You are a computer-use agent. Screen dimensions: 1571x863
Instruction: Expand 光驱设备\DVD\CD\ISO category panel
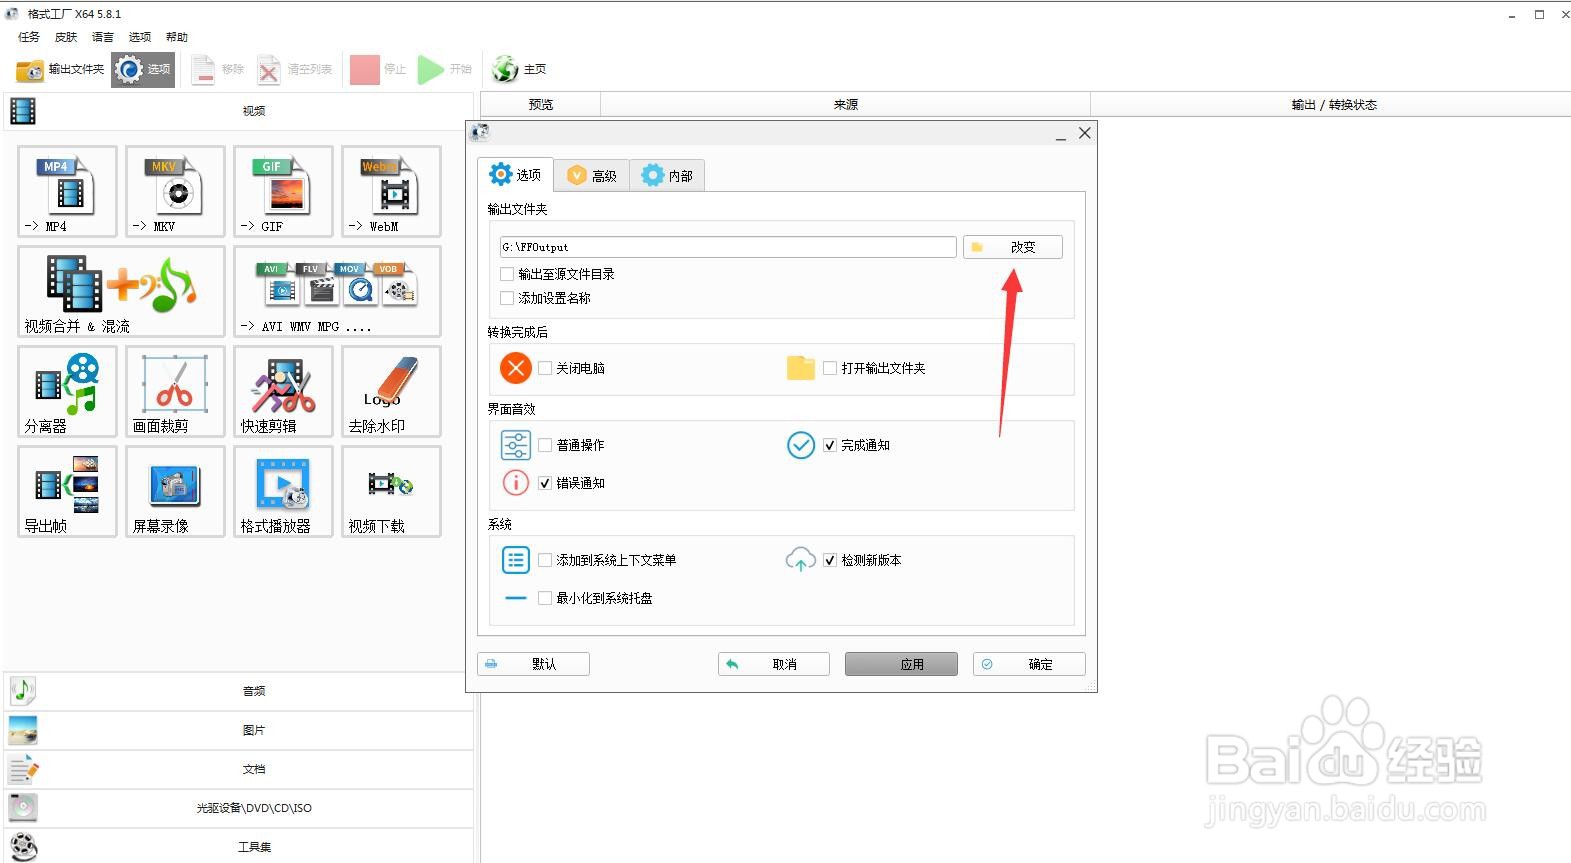240,808
